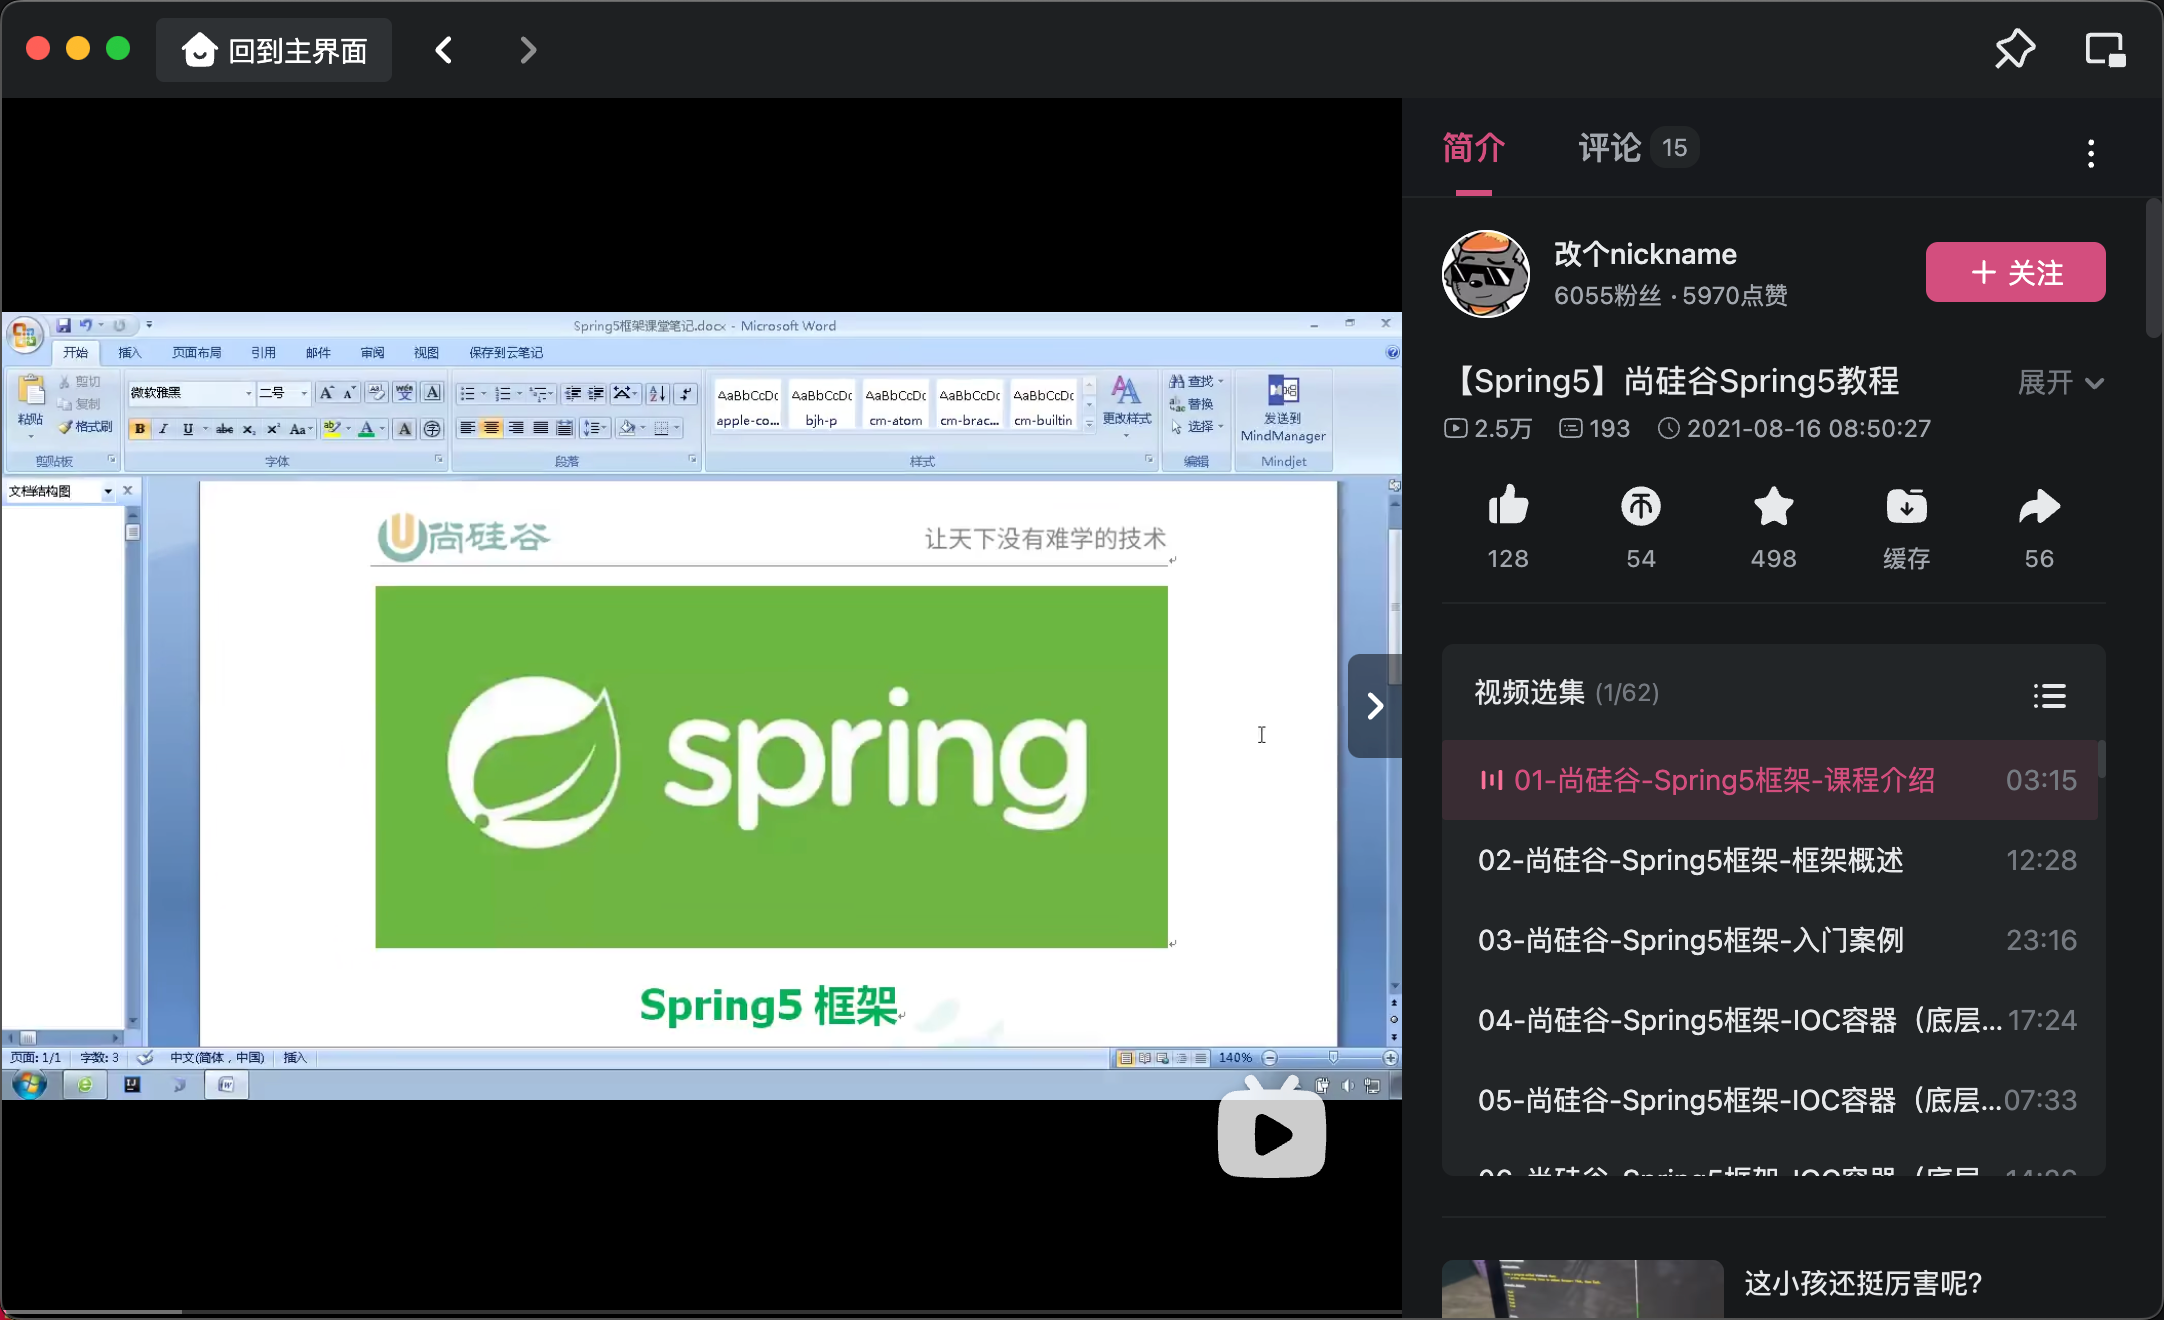Play episode 03-尚硅谷-Spring5框架-入门案例
2164x1320 pixels.
(1769, 940)
